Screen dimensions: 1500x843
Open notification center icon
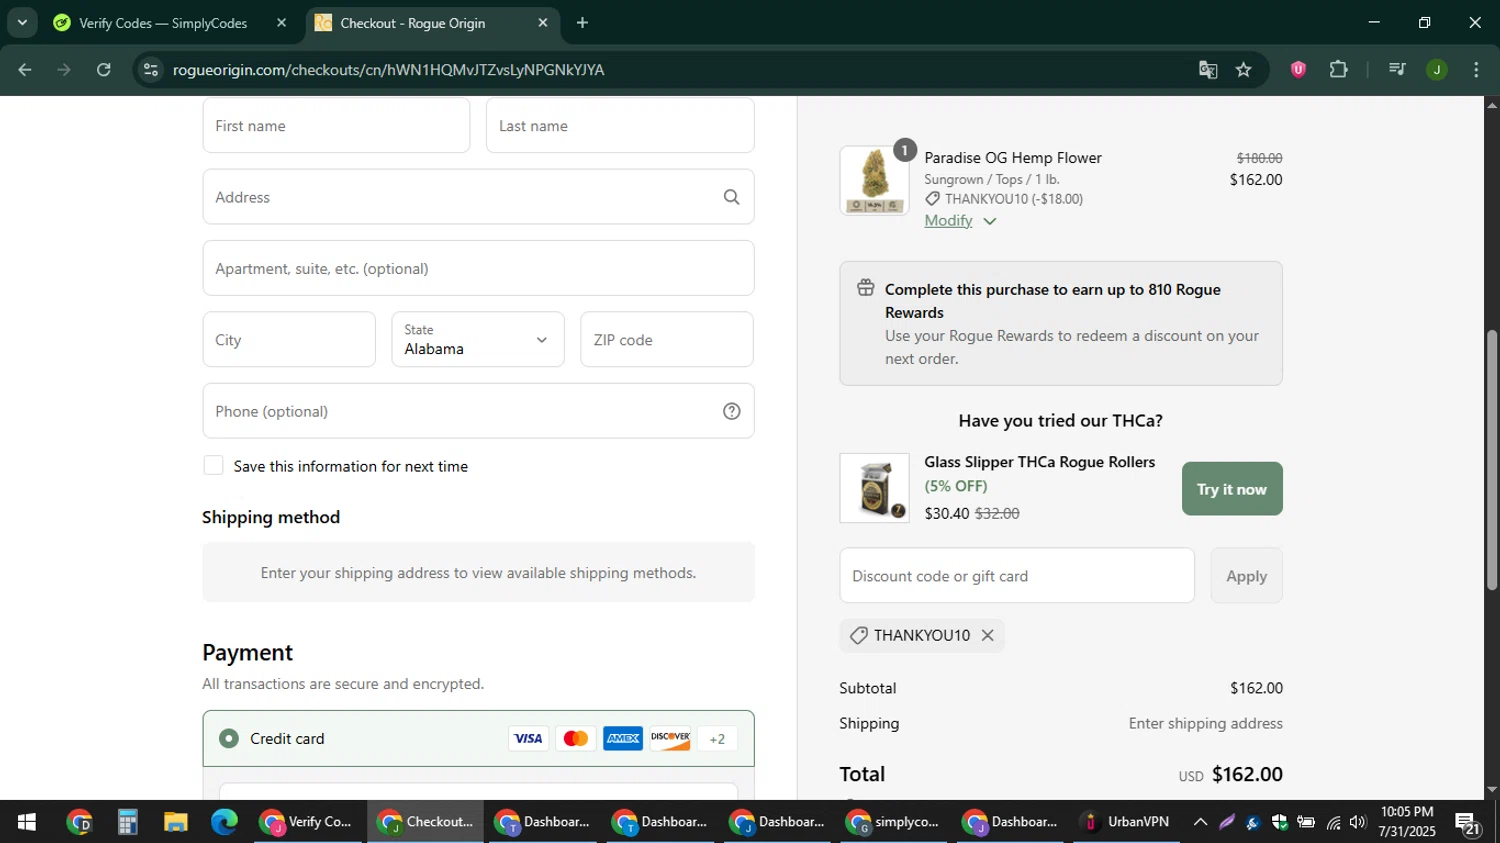1468,824
